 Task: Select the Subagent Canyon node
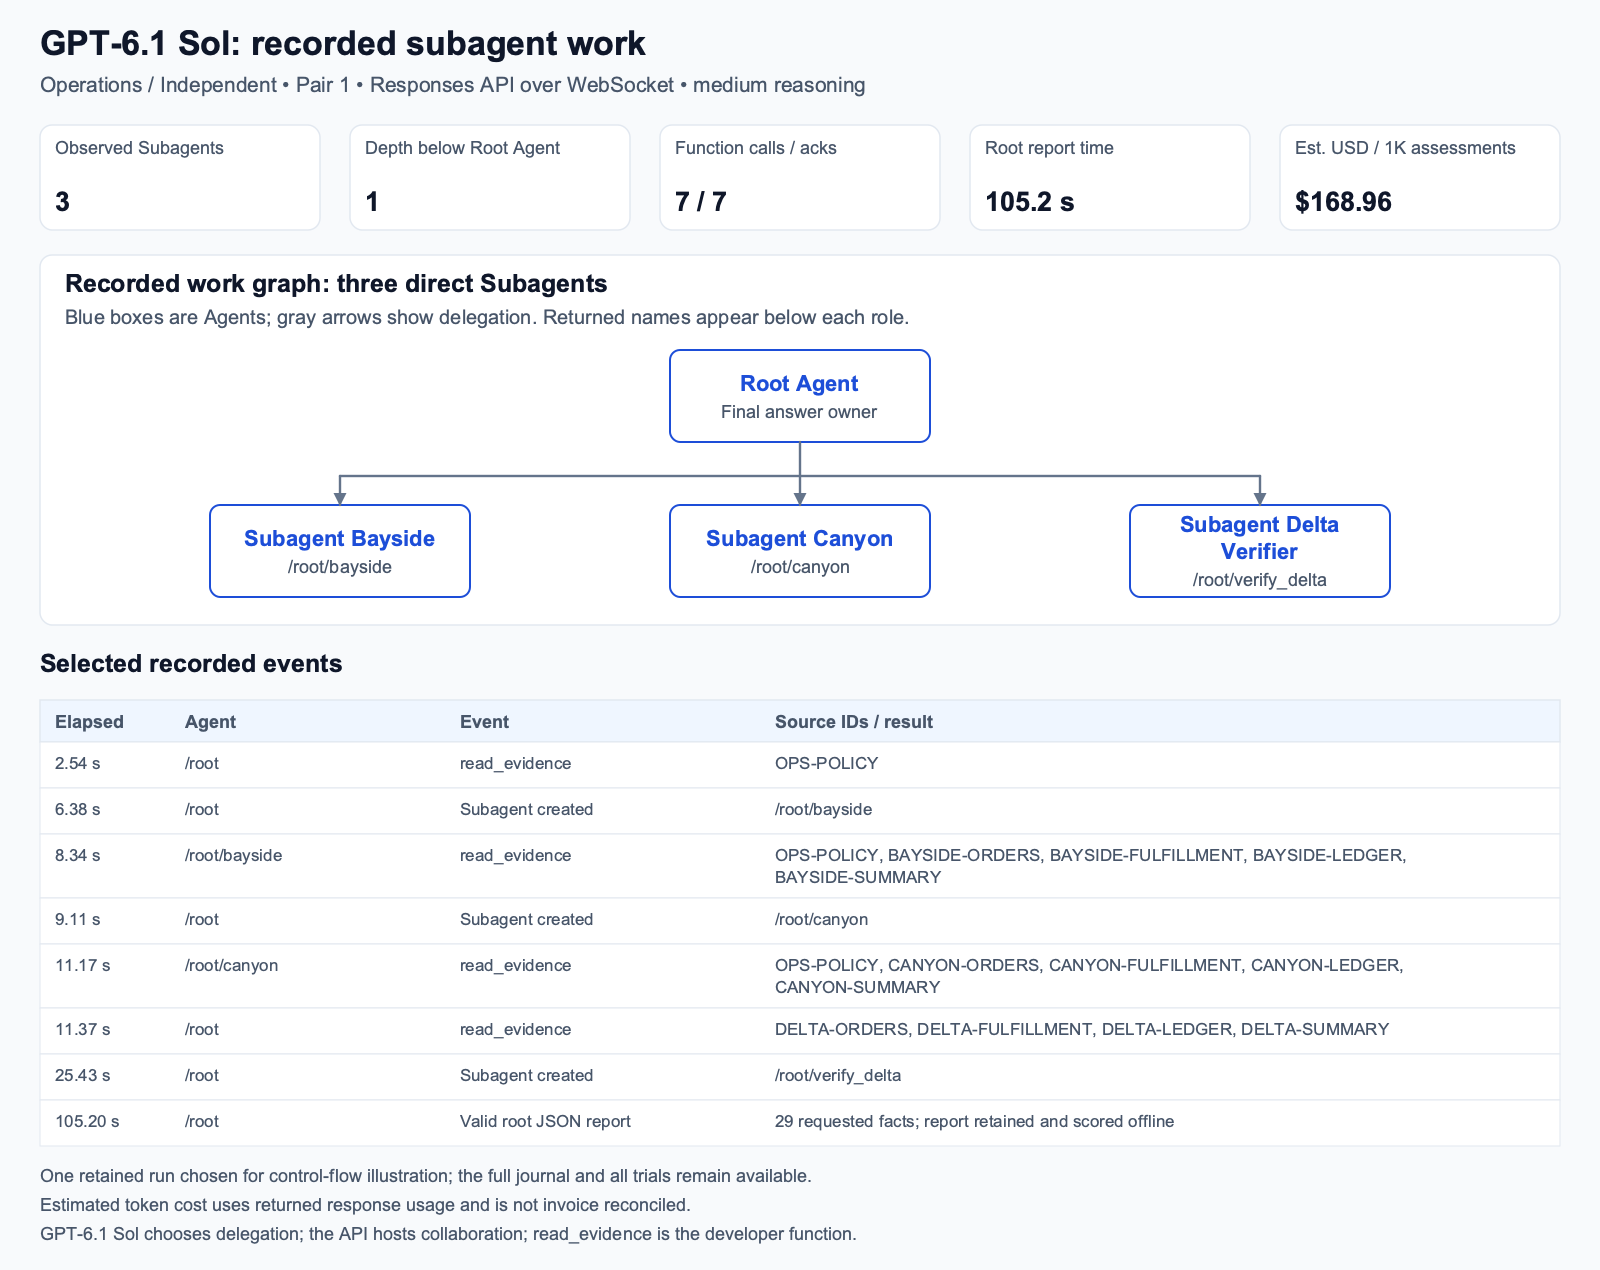point(800,551)
